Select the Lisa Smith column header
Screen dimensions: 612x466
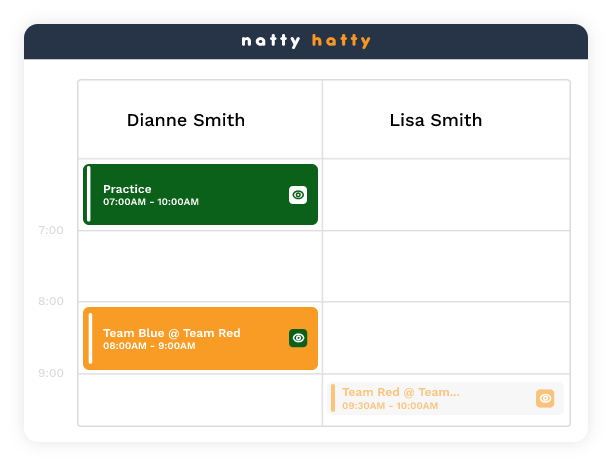436,120
